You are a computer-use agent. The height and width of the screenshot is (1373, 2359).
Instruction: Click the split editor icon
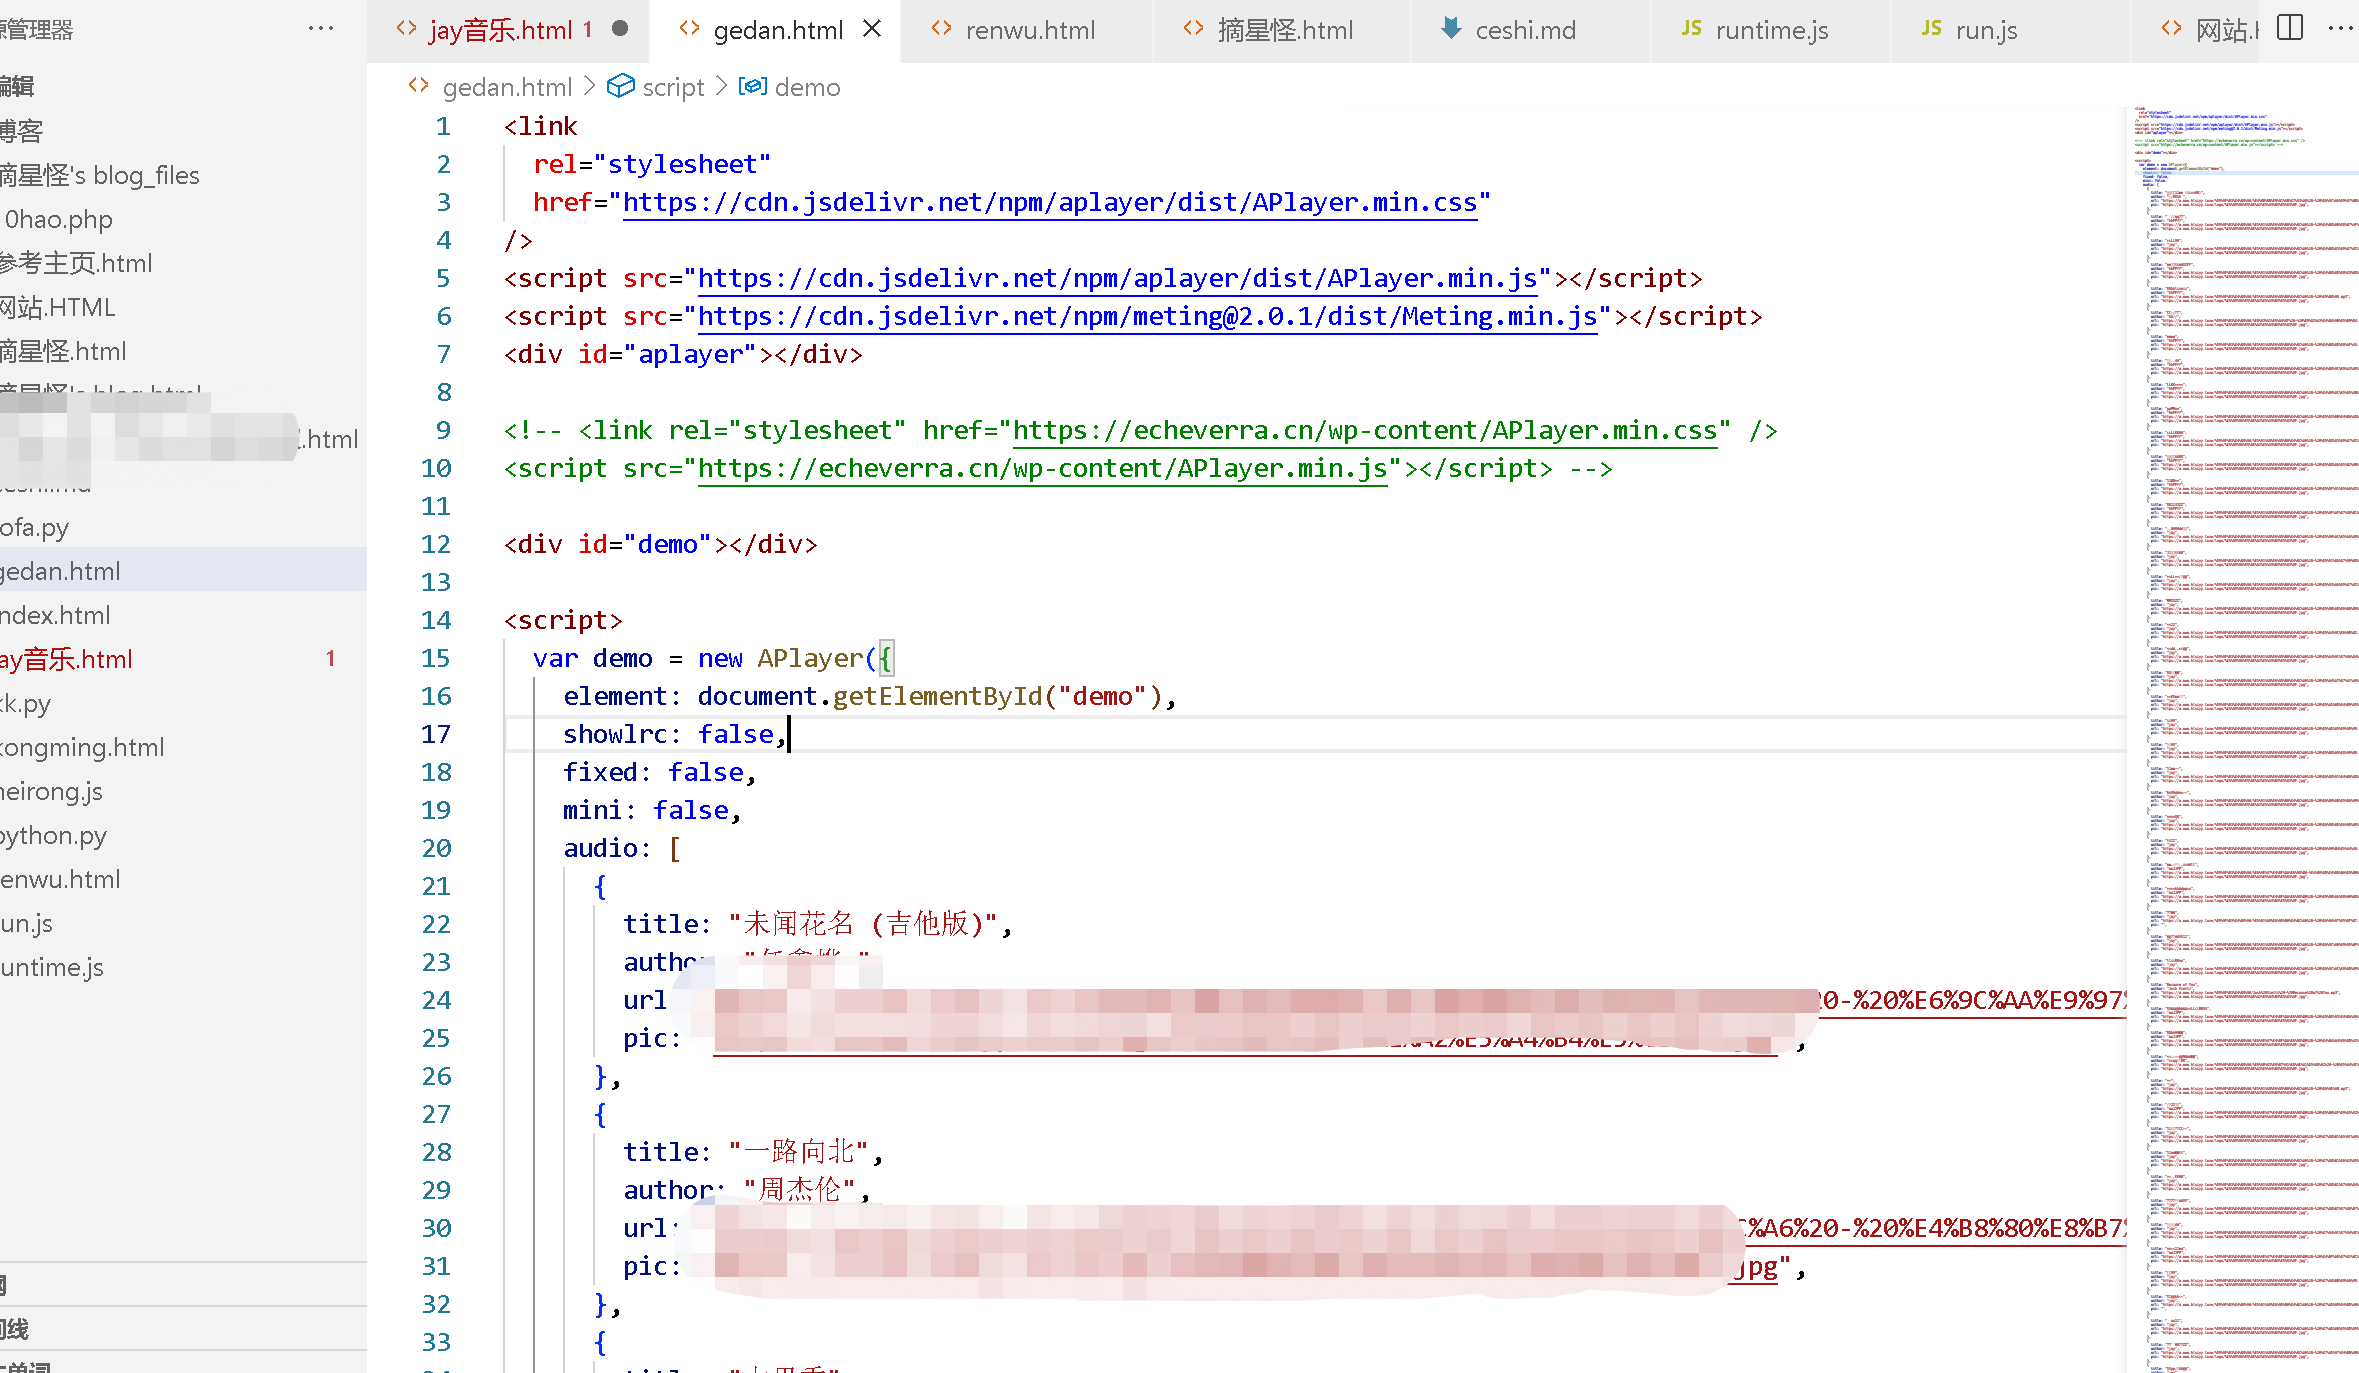click(x=2289, y=28)
